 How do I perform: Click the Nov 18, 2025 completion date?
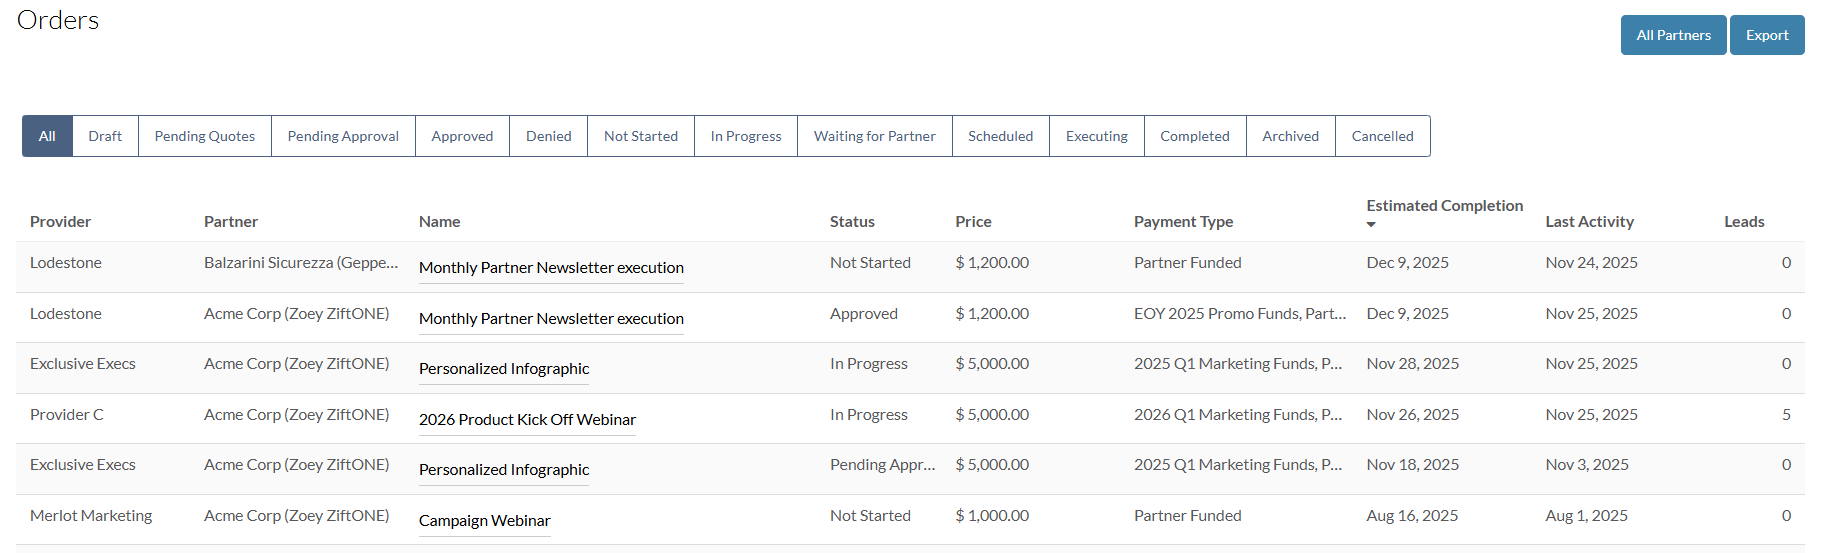pos(1413,465)
